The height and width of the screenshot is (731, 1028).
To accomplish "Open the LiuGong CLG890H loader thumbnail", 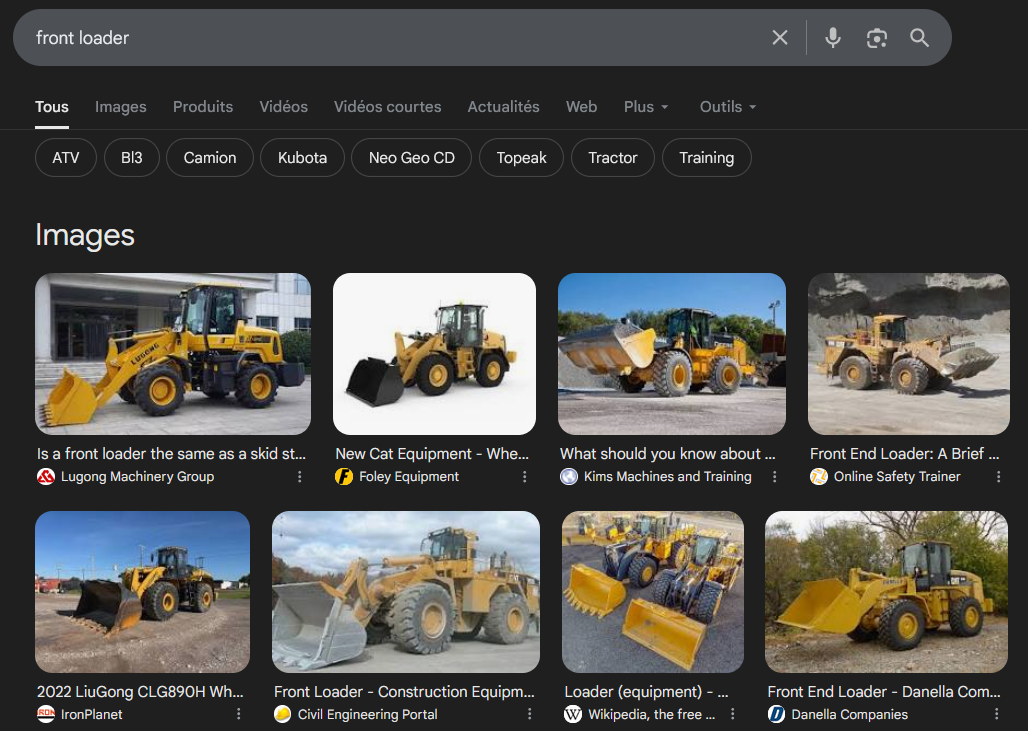I will (142, 592).
